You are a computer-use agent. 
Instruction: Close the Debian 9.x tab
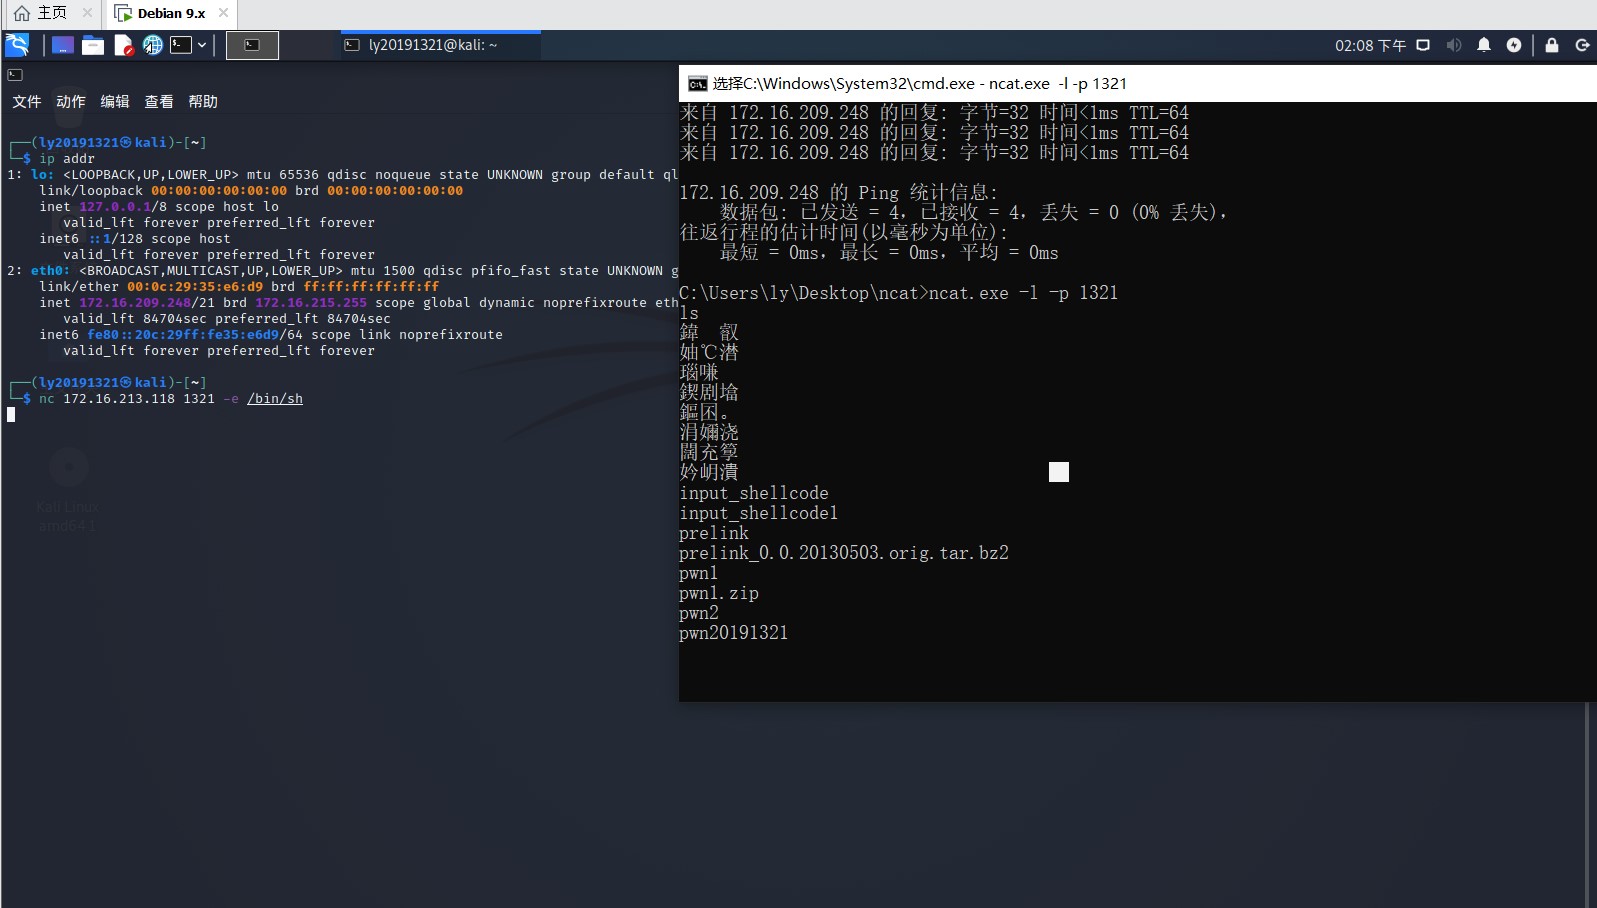[223, 13]
